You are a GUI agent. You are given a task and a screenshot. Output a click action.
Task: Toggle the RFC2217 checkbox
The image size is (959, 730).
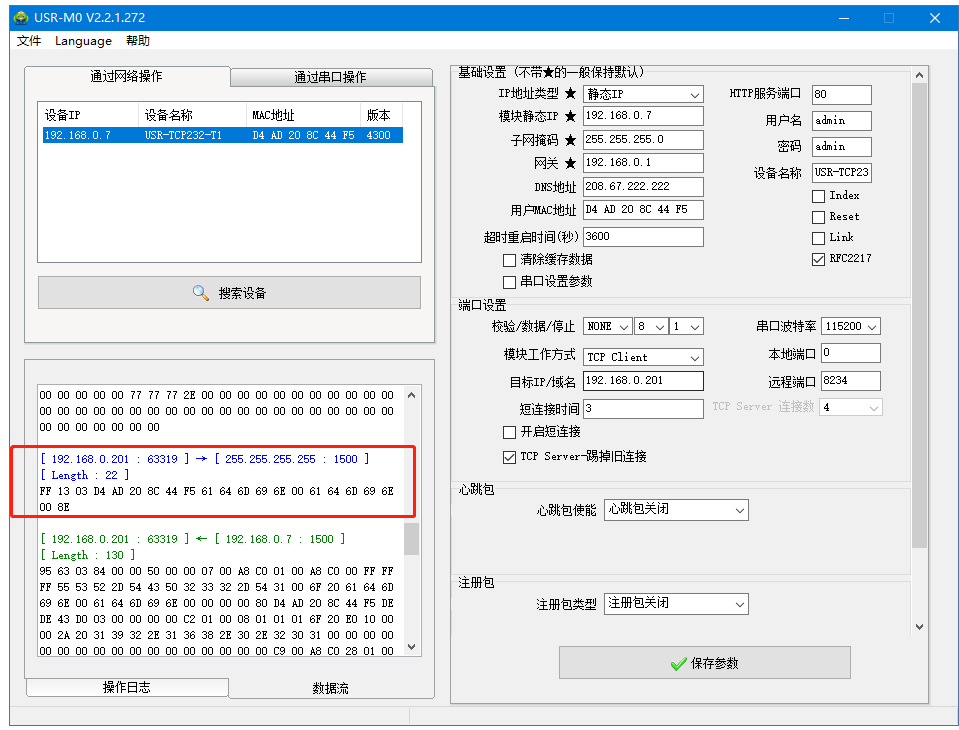tap(819, 258)
